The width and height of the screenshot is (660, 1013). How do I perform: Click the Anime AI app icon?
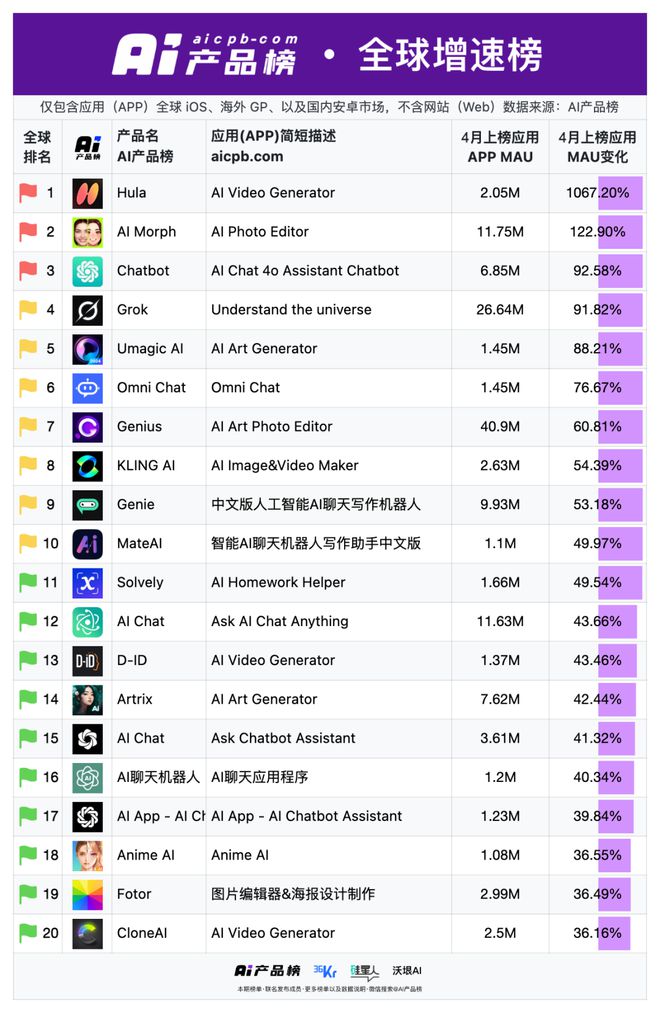click(x=87, y=855)
